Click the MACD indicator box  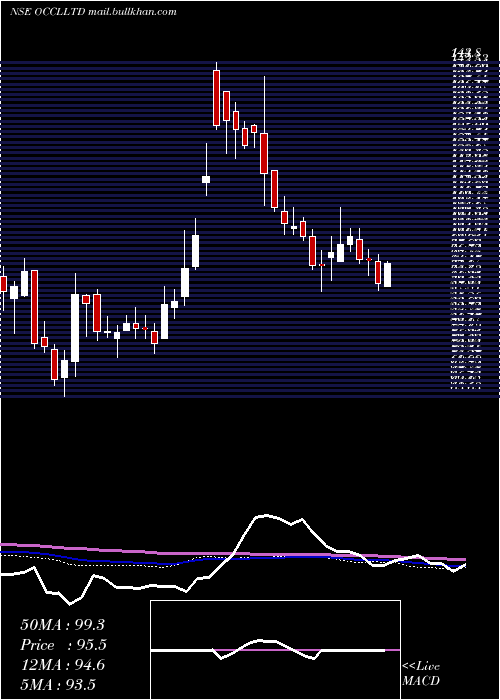pos(275,650)
